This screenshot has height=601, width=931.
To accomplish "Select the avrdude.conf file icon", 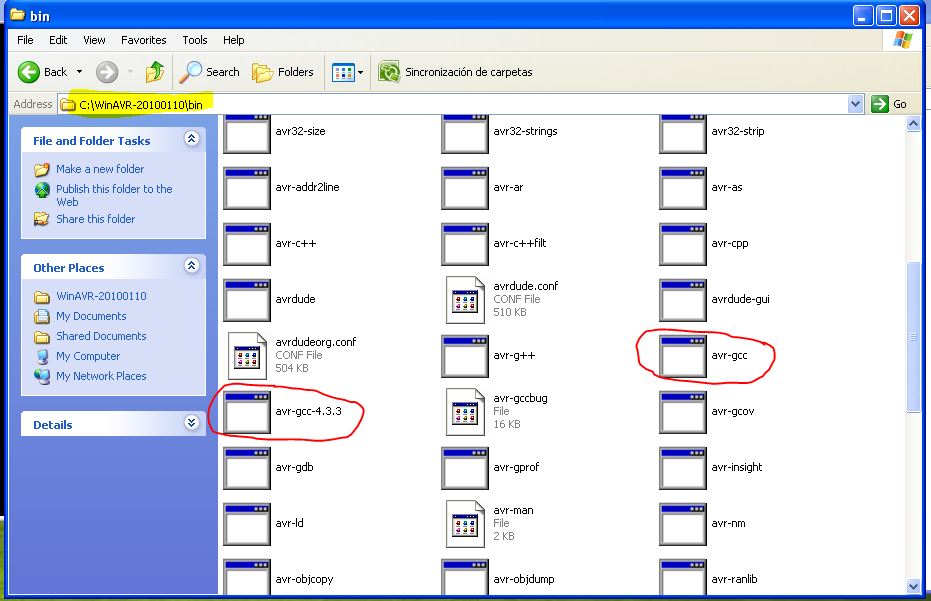I will point(465,300).
